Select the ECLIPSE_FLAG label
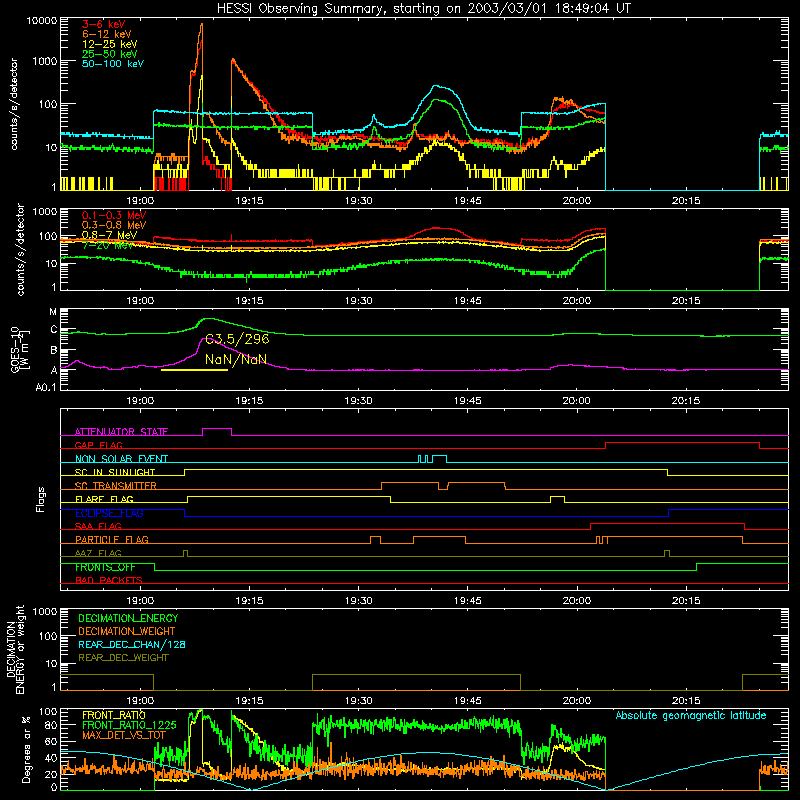This screenshot has width=800, height=800. [x=109, y=513]
